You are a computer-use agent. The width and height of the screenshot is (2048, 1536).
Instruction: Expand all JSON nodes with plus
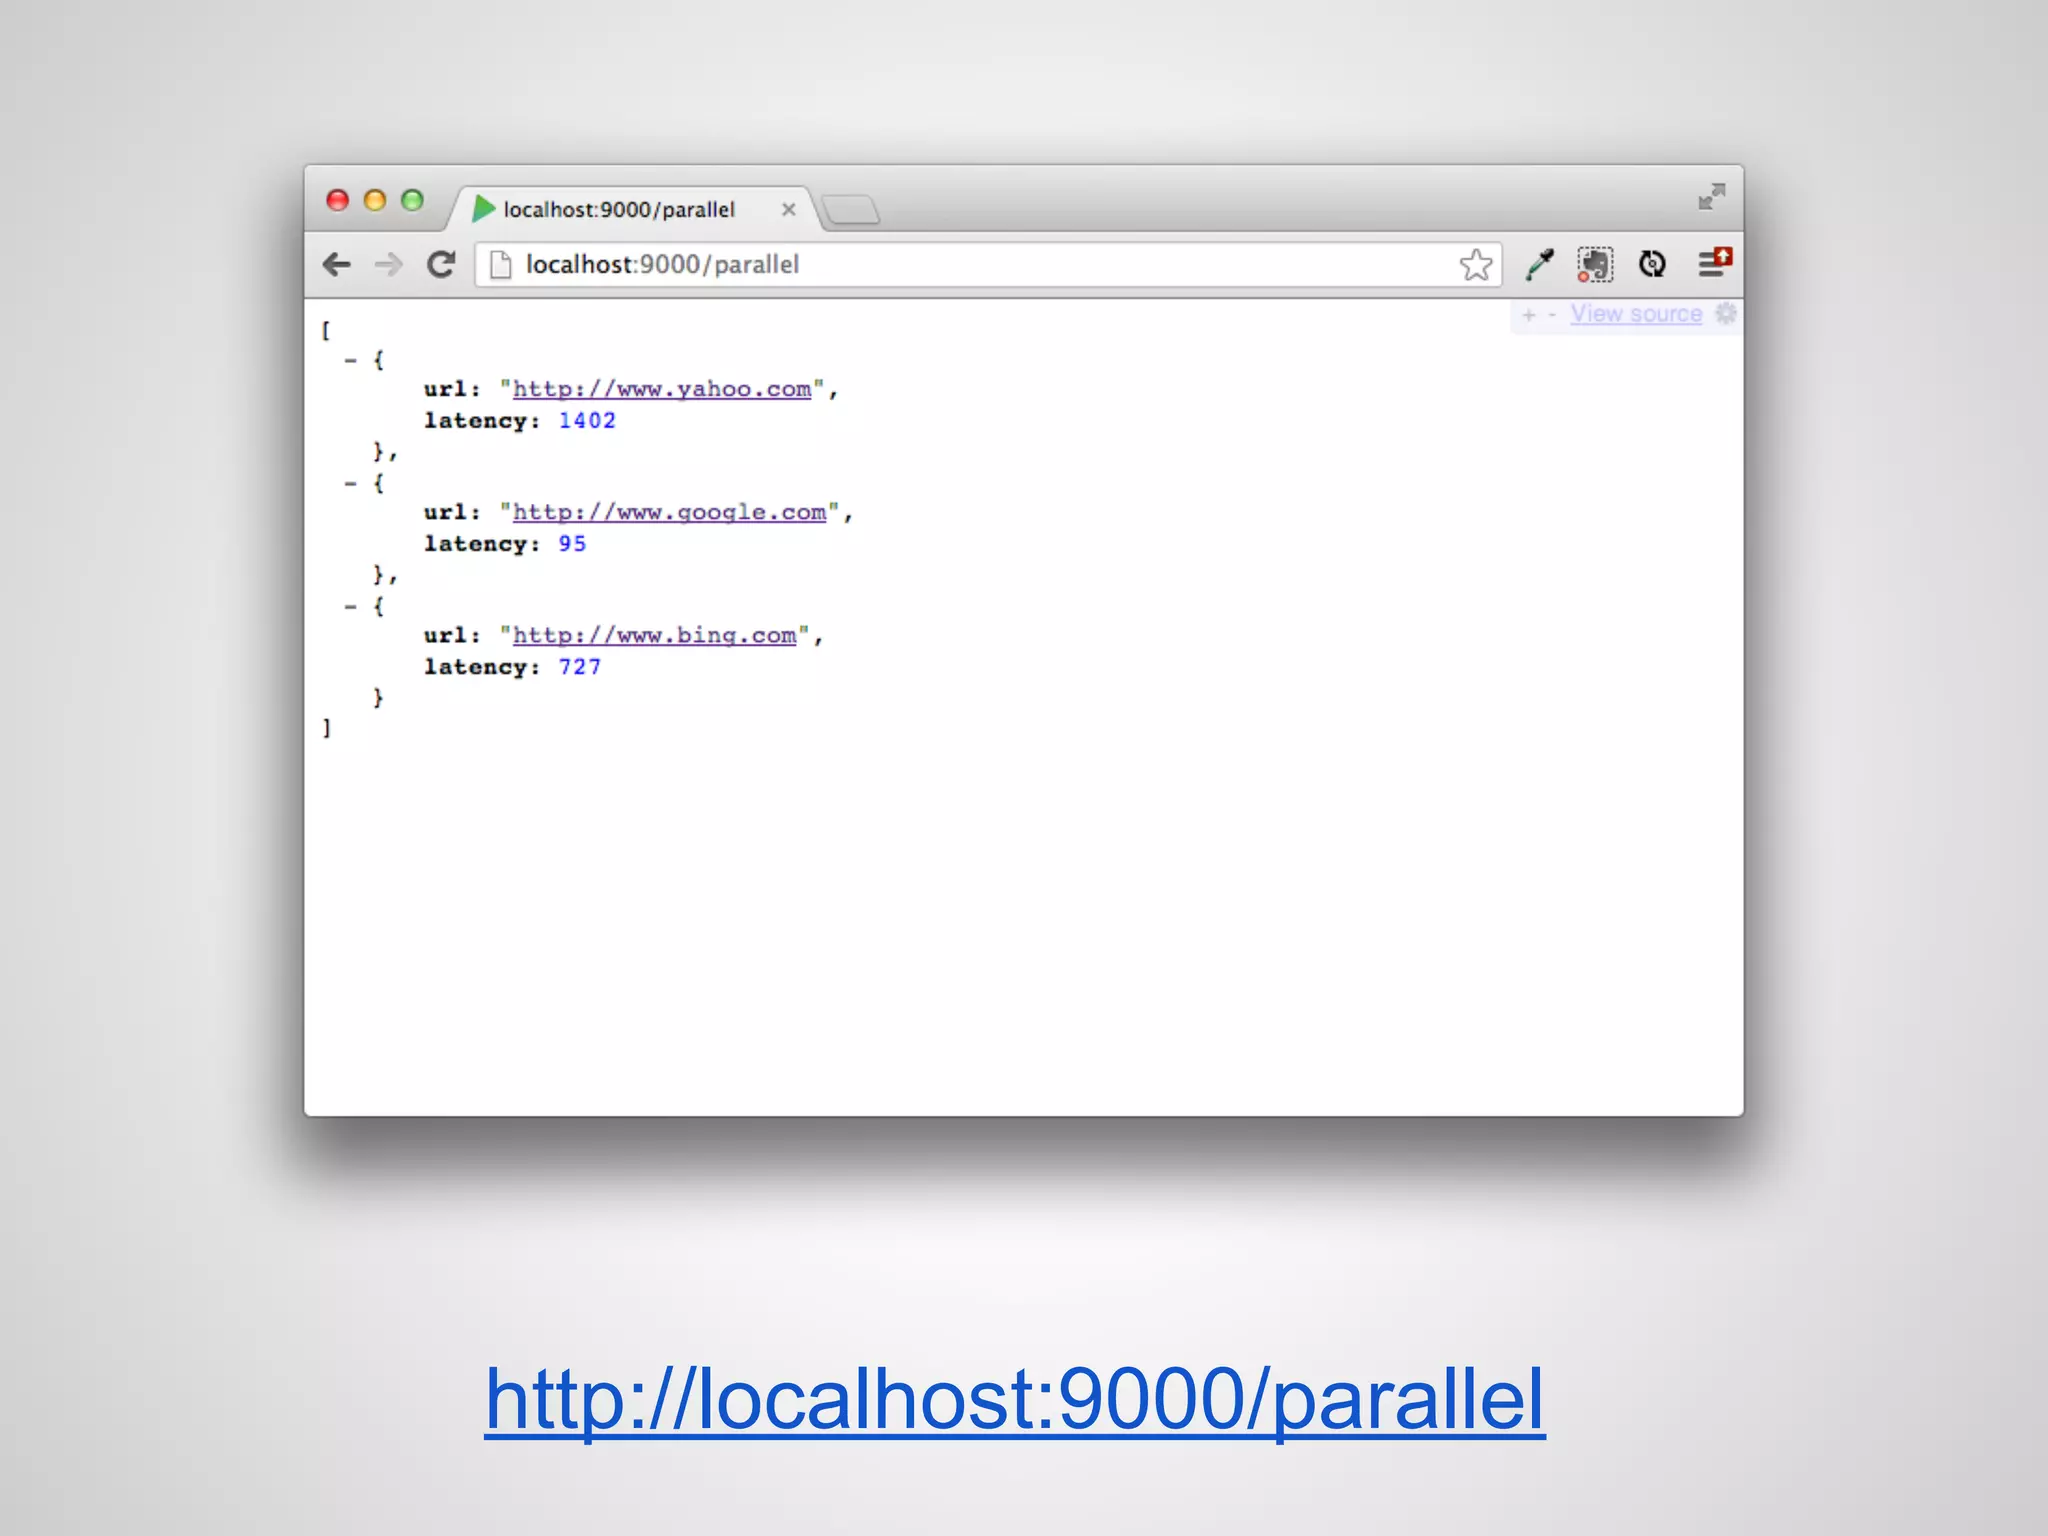(x=1528, y=315)
